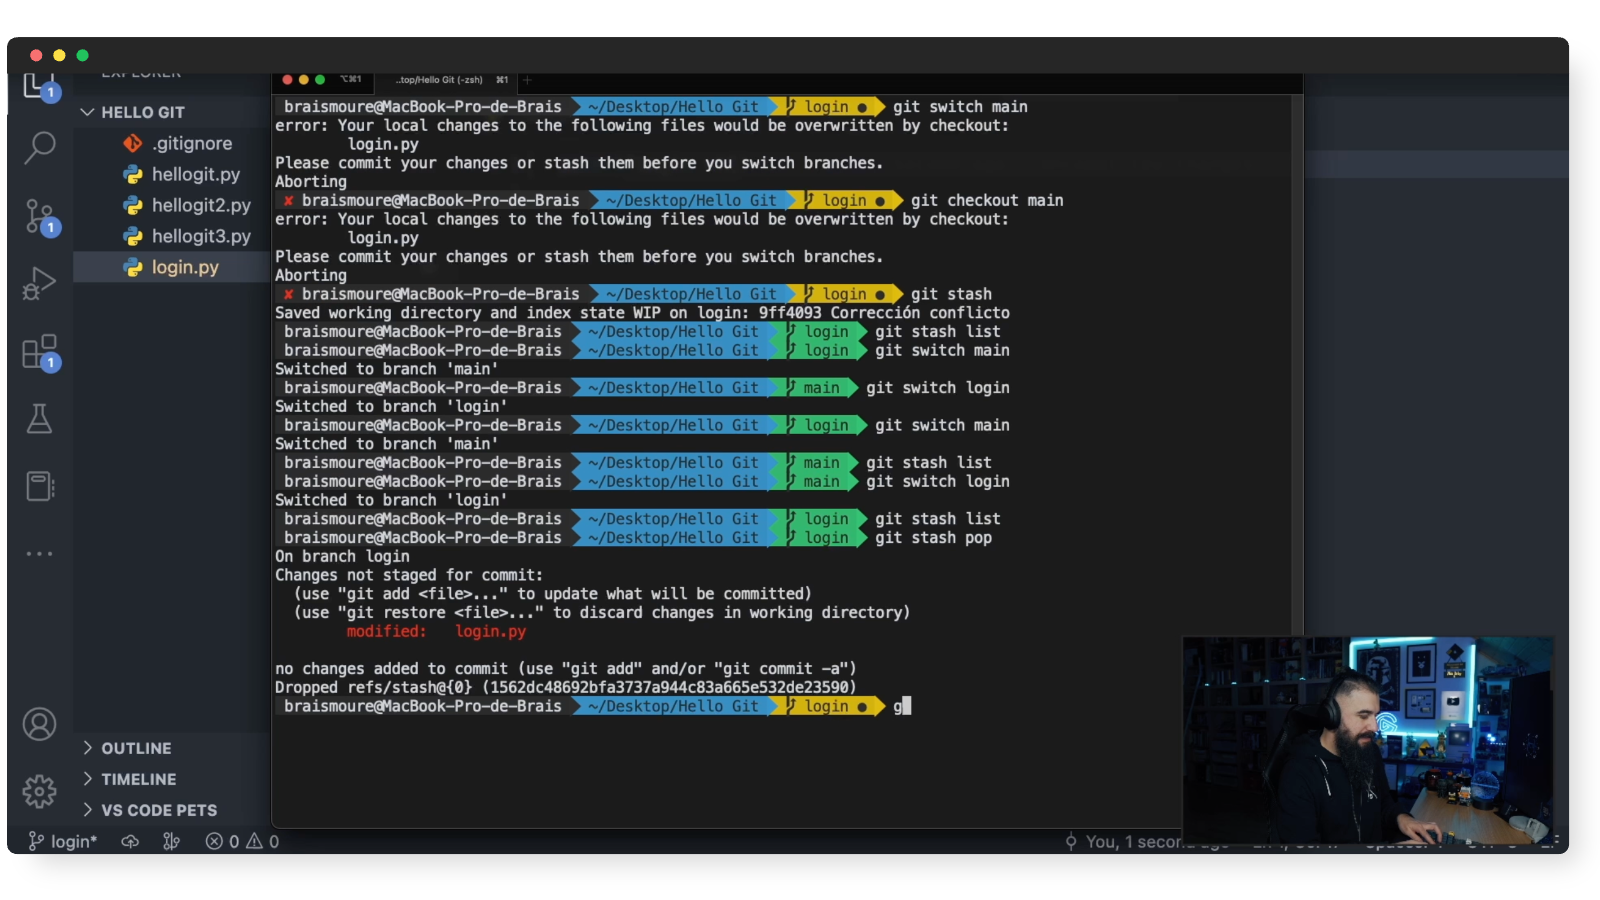Click the 'git checkout main' command text
The width and height of the screenshot is (1600, 900).
pyautogui.click(x=987, y=200)
